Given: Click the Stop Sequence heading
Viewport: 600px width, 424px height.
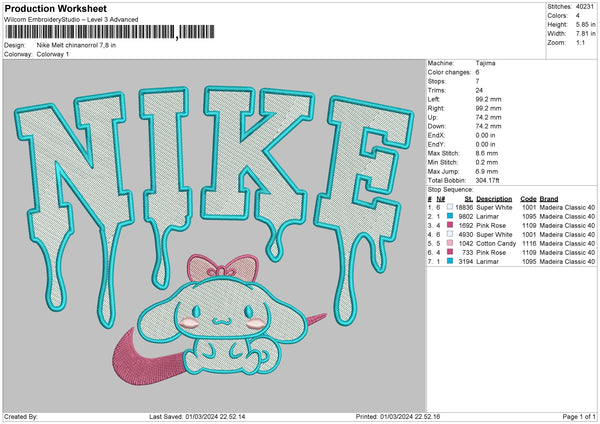Looking at the screenshot, I should point(449,187).
